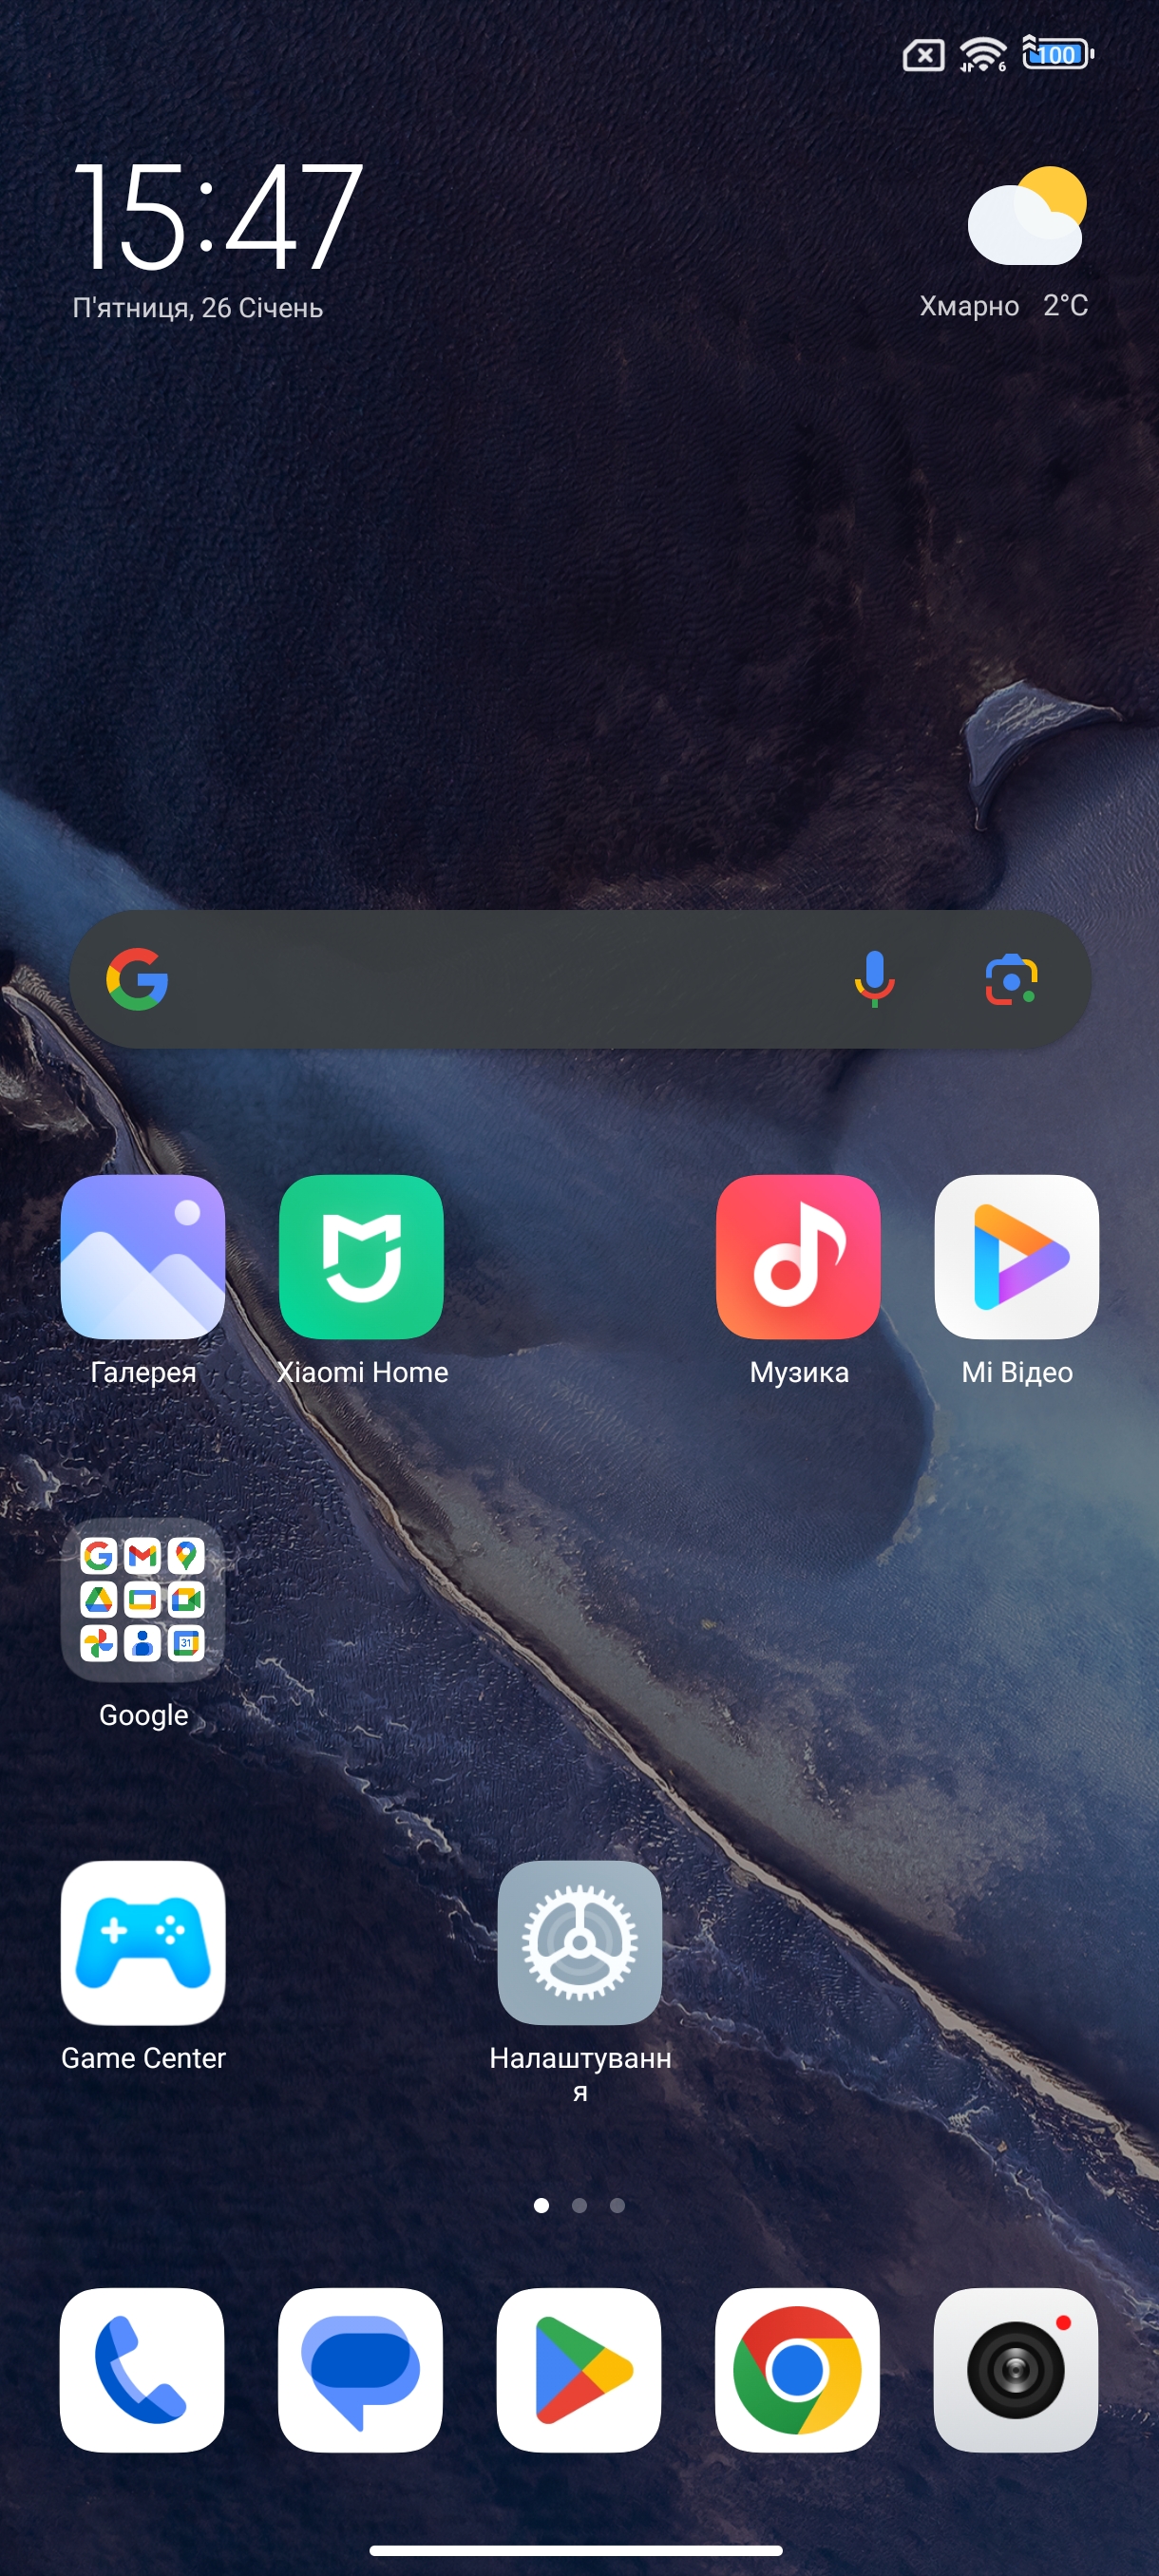Viewport: 1159px width, 2576px height.
Task: Launch the Camera app from dock
Action: click(1015, 2369)
